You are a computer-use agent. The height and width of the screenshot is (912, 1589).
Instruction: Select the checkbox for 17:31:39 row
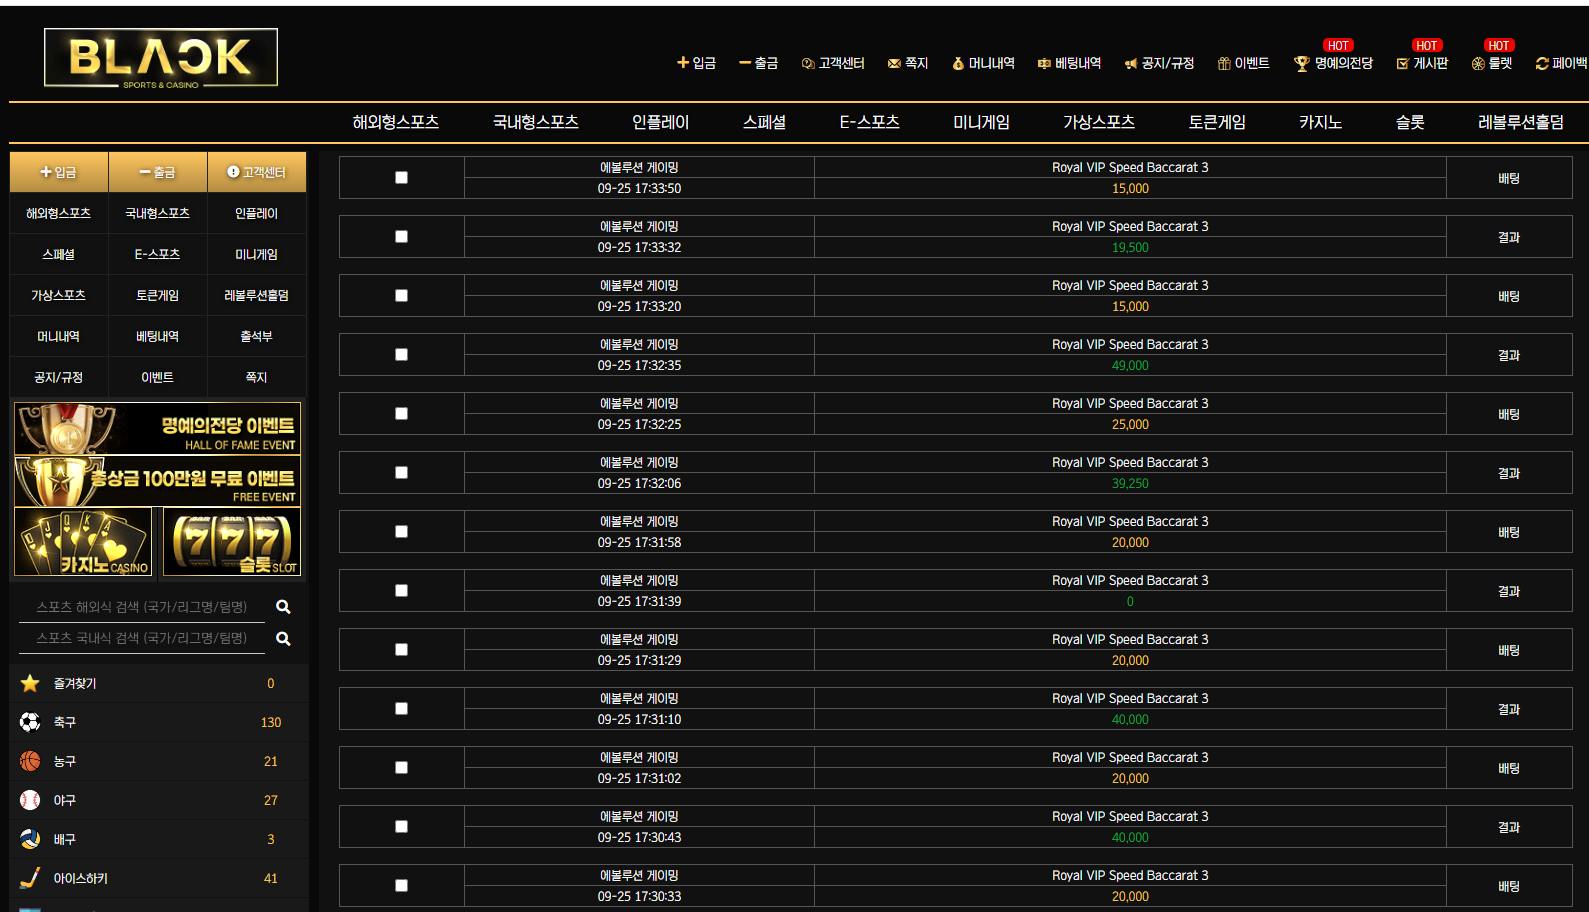pyautogui.click(x=401, y=591)
